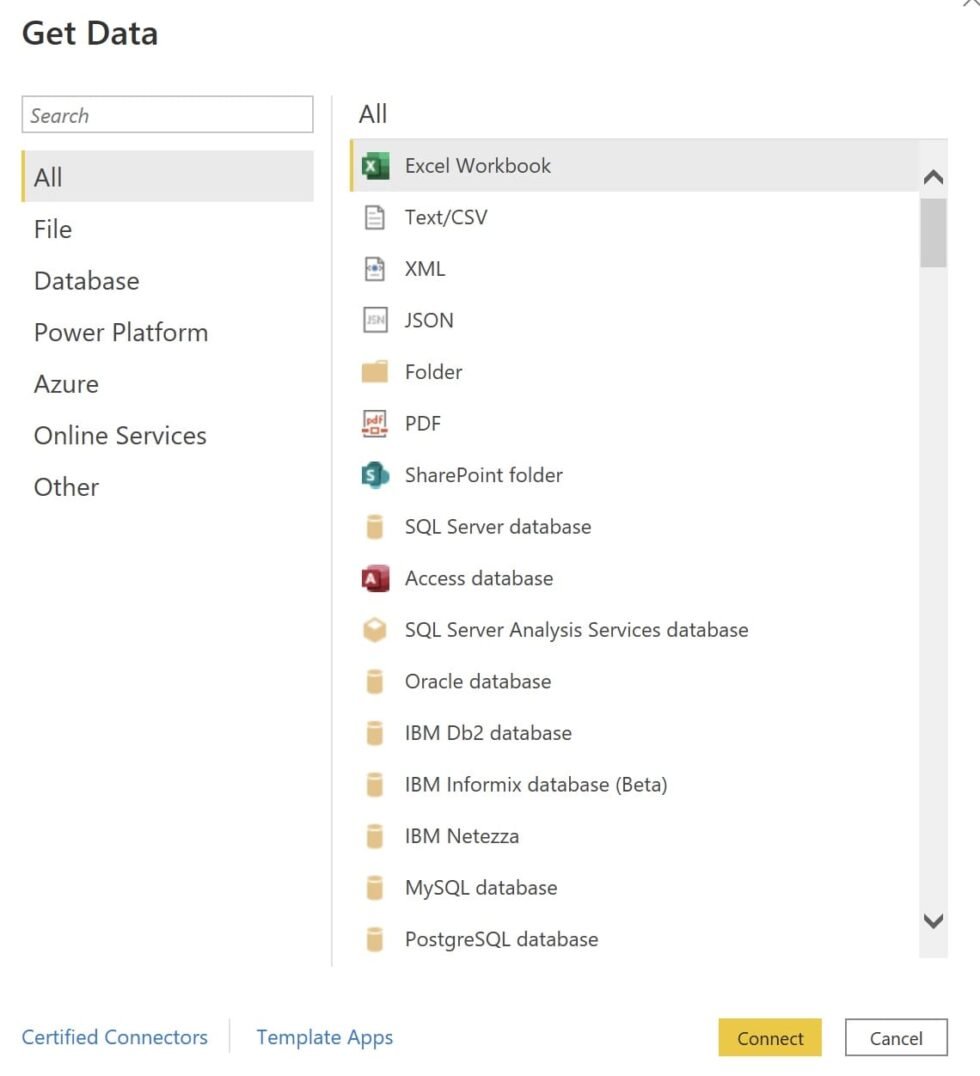Click the SharePoint folder connector icon

pyautogui.click(x=374, y=475)
